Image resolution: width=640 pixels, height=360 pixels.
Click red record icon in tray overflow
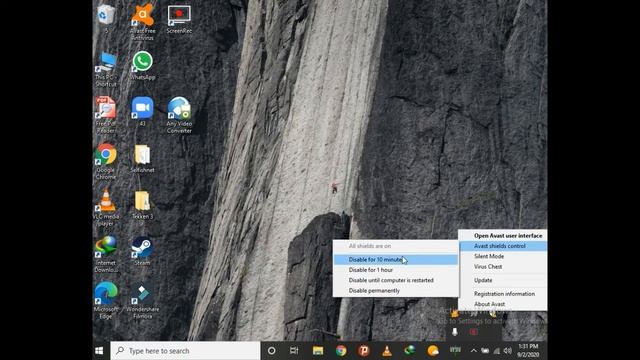(473, 332)
